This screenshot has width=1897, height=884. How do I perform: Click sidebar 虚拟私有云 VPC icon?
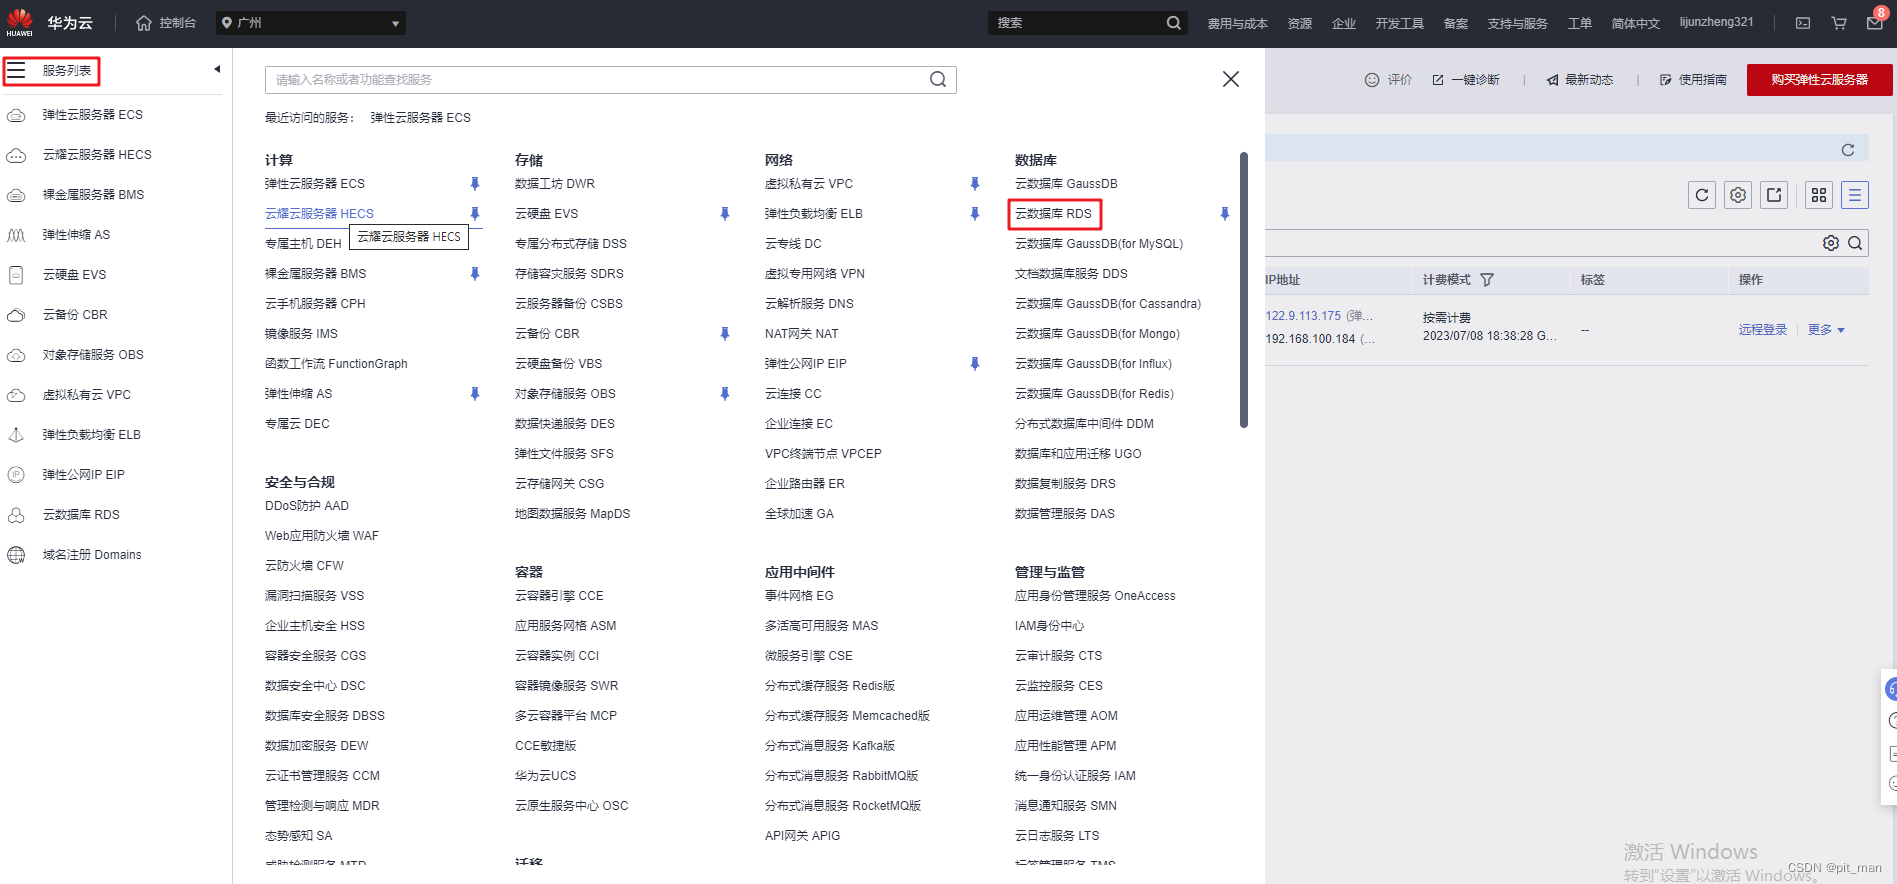point(16,395)
